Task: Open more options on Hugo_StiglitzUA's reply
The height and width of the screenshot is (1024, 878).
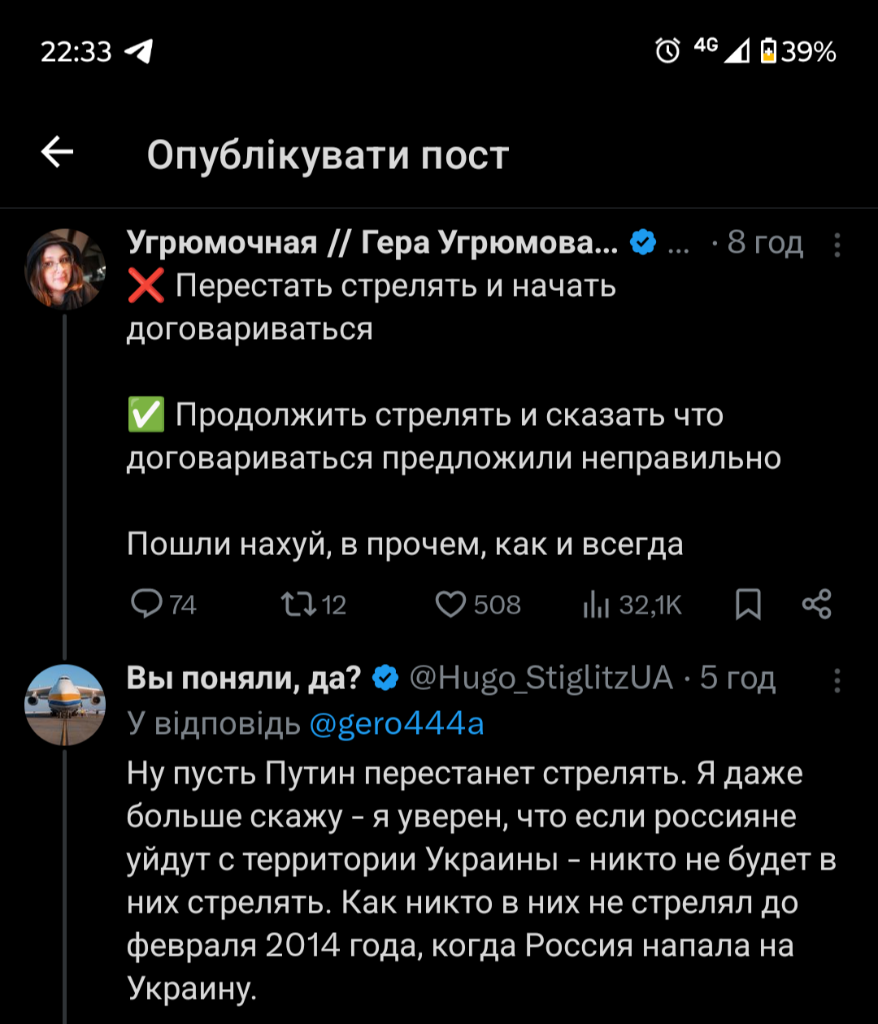Action: pos(838,680)
